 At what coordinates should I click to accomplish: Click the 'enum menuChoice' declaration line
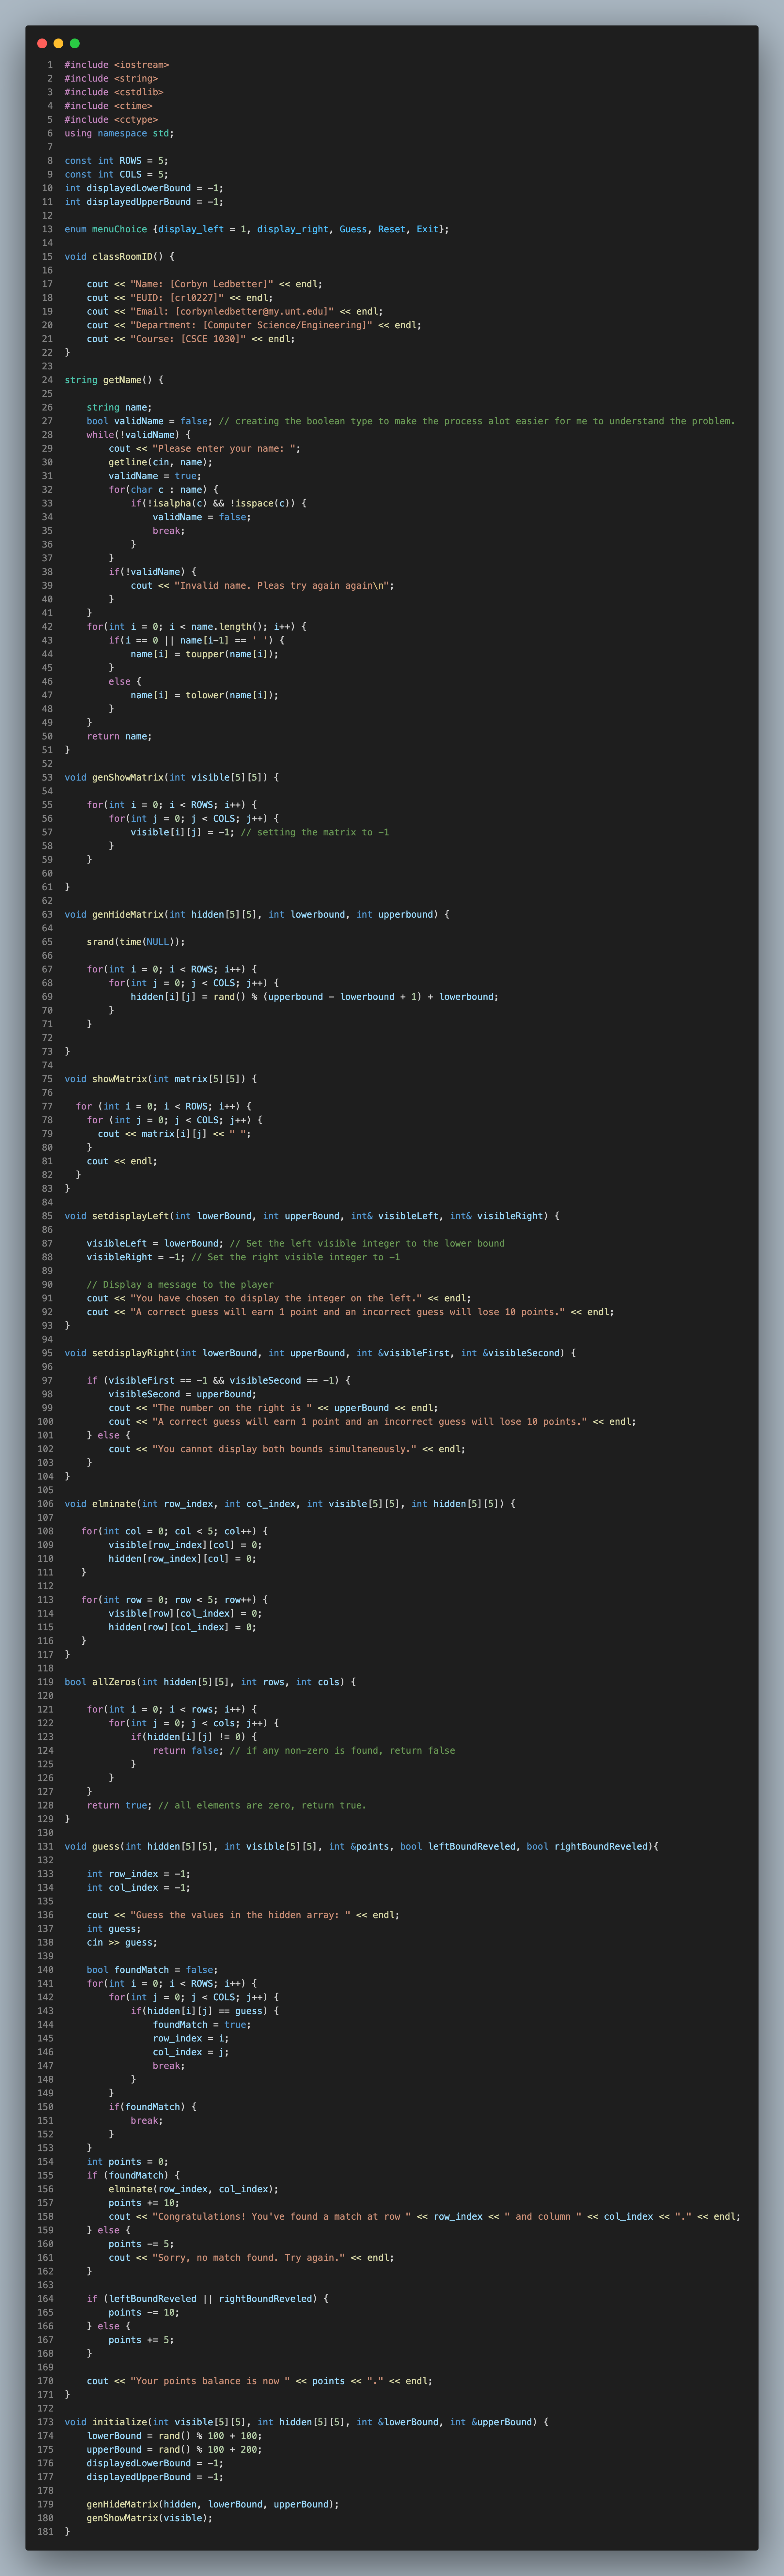click(257, 229)
